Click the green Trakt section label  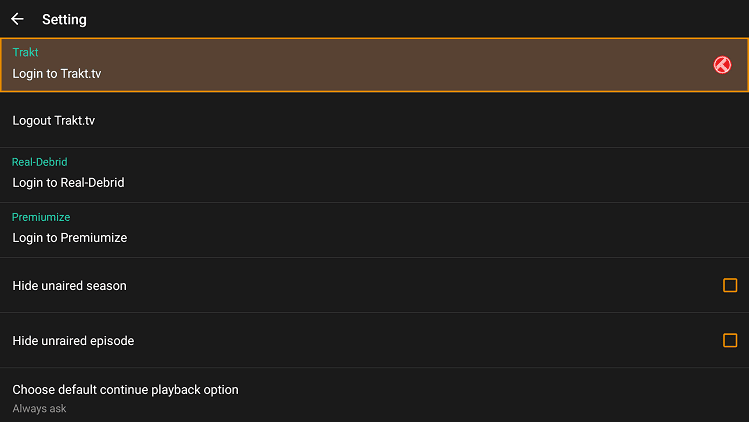tap(25, 52)
